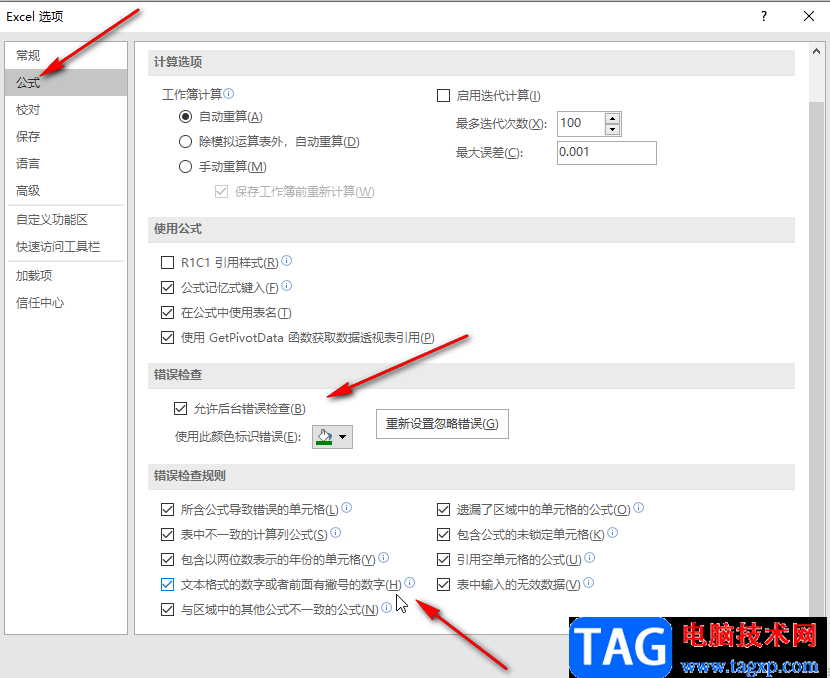830x678 pixels.
Task: Open the 语言 category
Action: (x=66, y=164)
